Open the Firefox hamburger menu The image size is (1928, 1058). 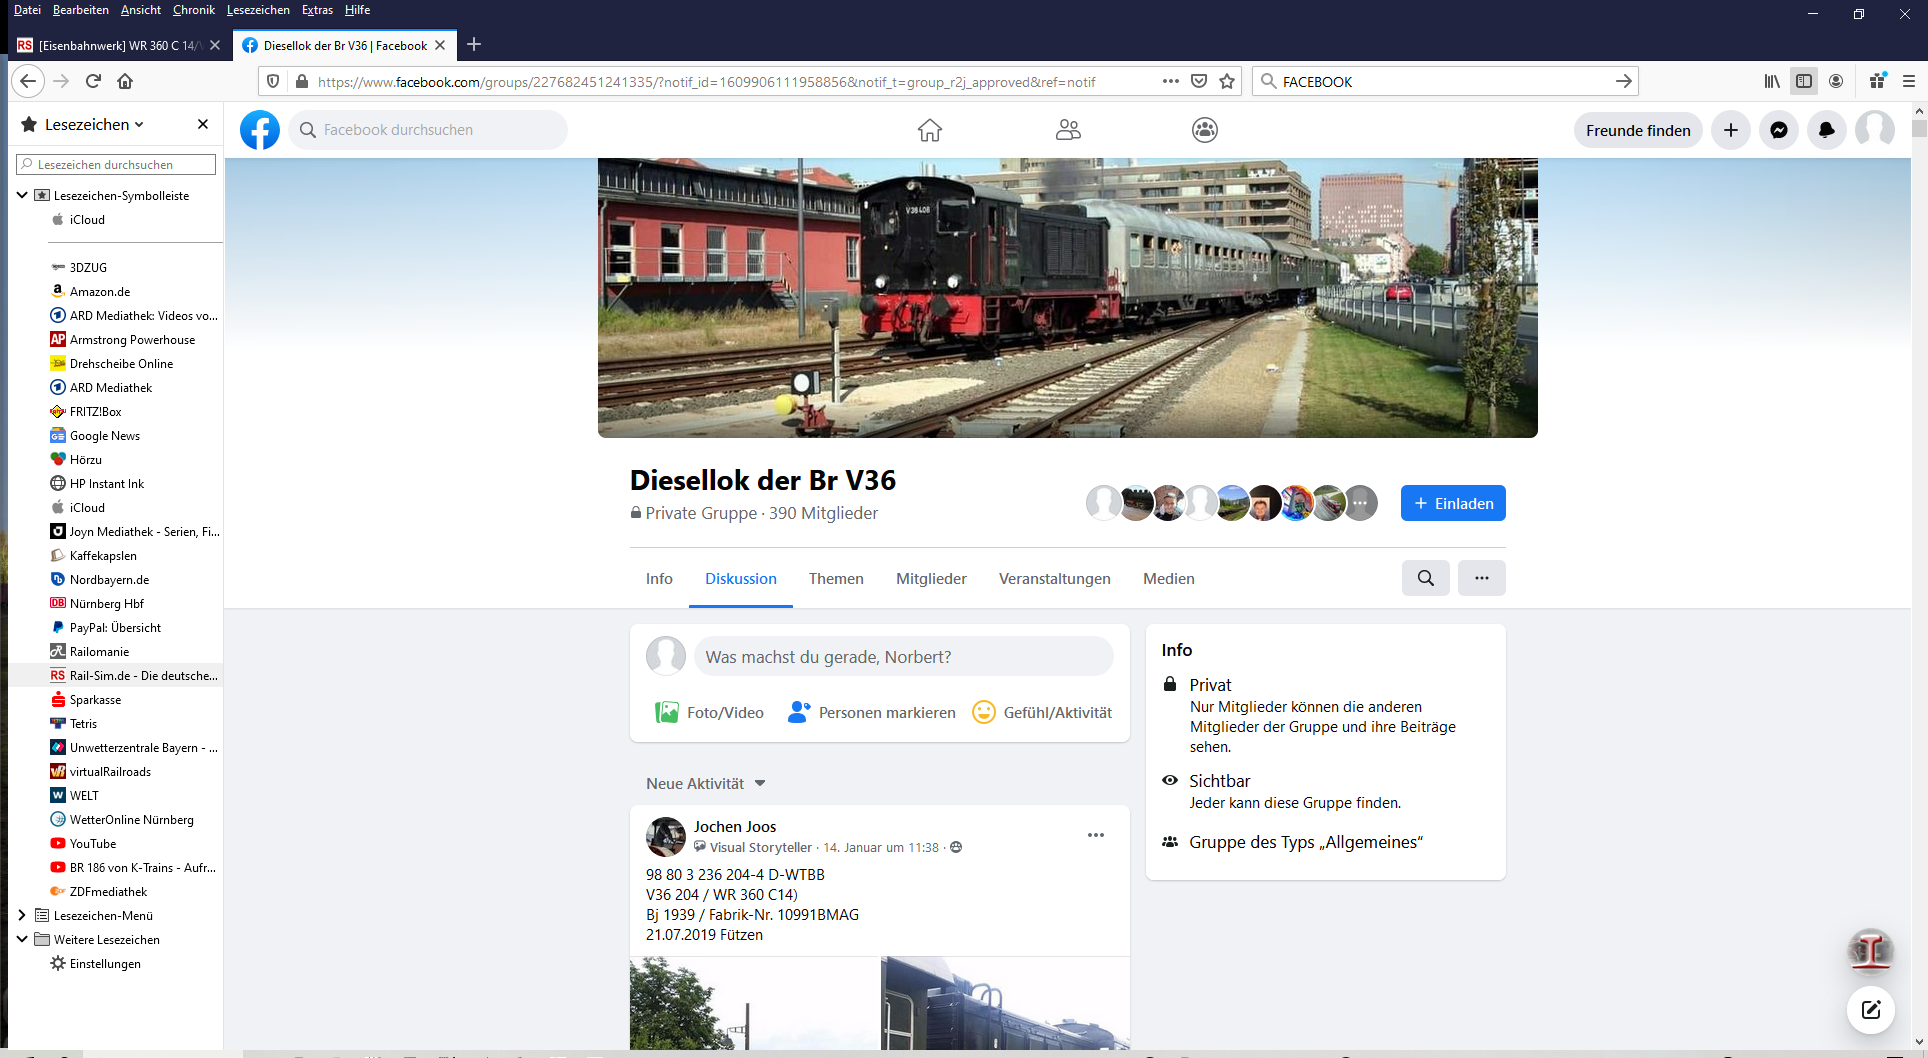pyautogui.click(x=1909, y=81)
